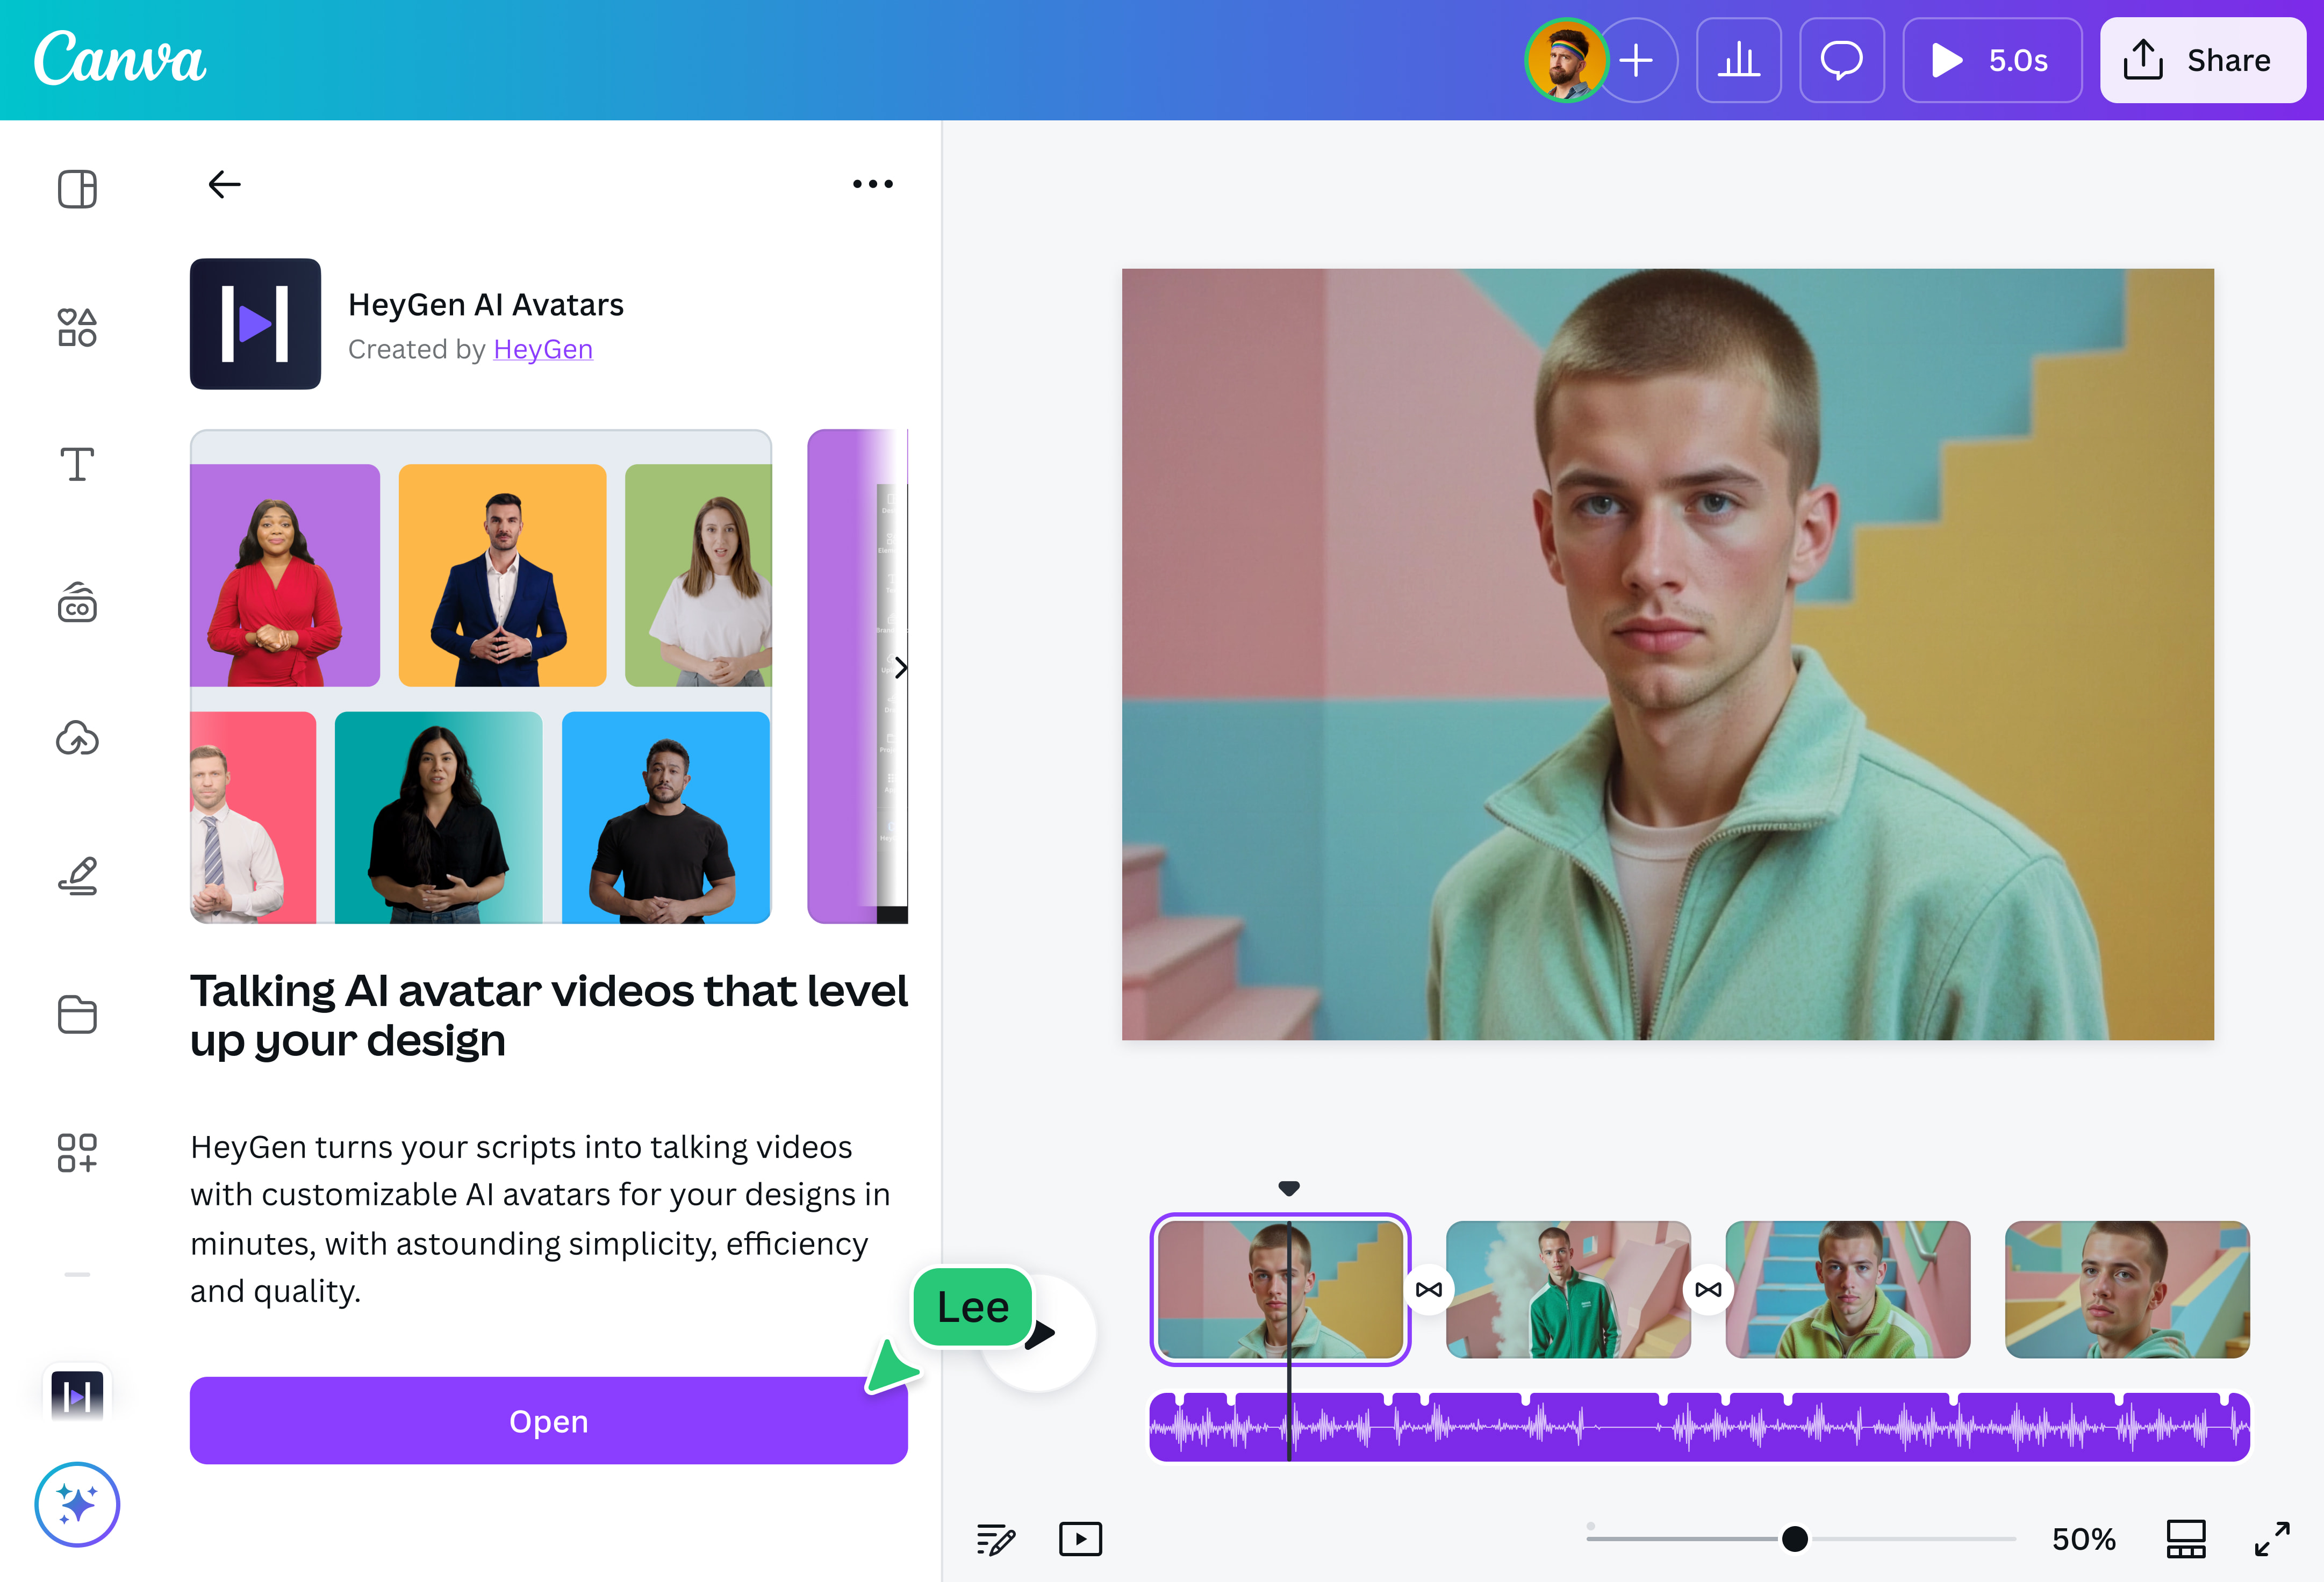
Task: Visit the HeyGen creator link
Action: (542, 349)
